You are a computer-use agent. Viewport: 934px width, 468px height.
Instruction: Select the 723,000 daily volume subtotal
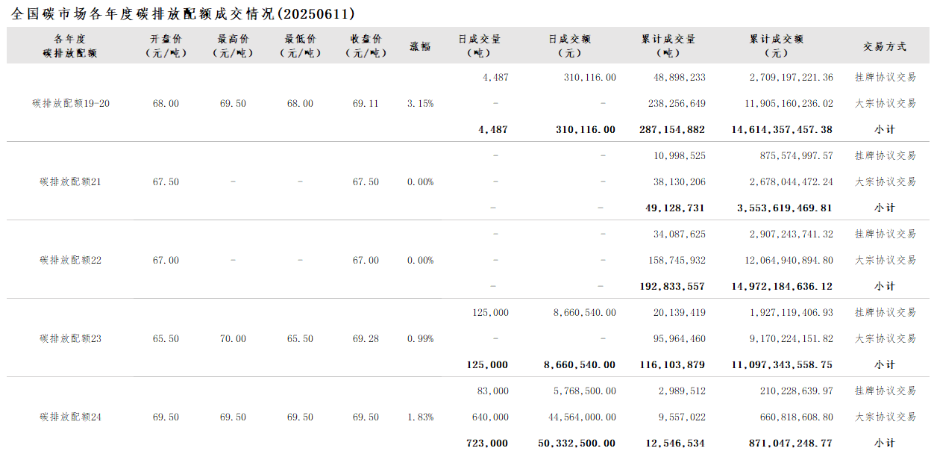point(487,442)
